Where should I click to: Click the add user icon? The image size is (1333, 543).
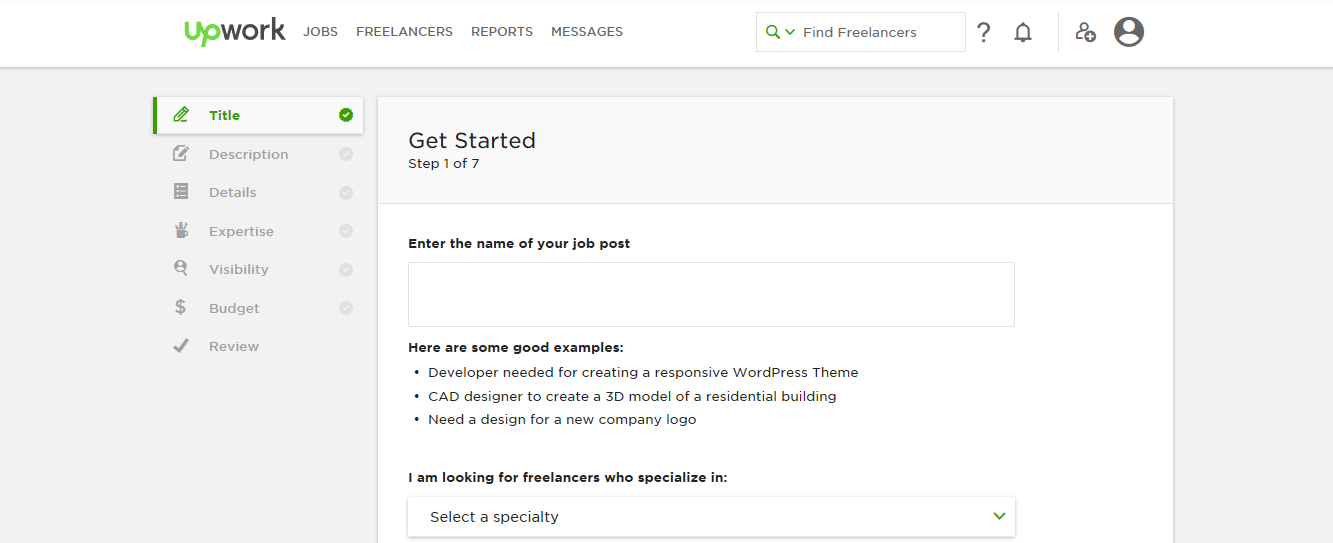1085,32
